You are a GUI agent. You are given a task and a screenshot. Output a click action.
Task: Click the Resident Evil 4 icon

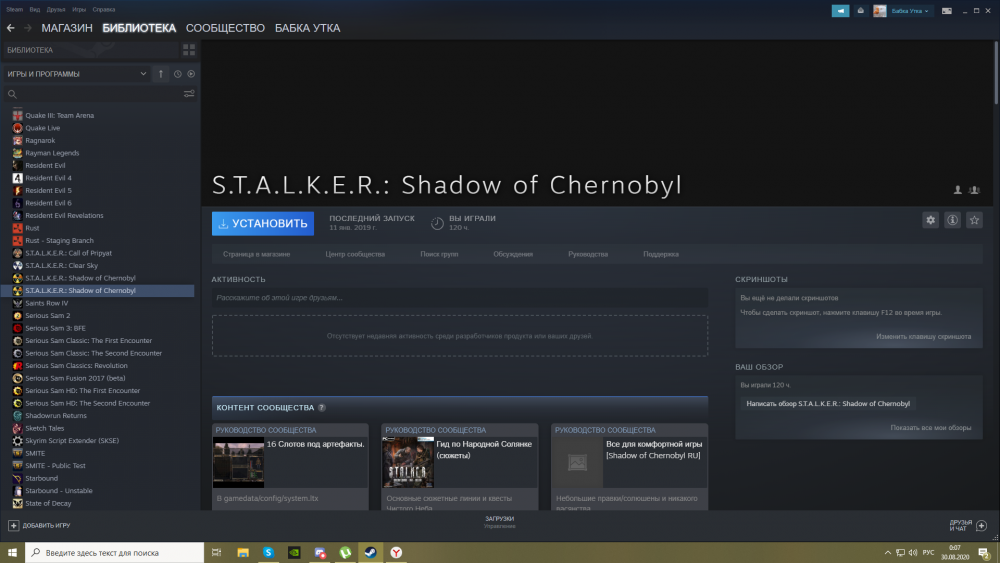(x=17, y=178)
